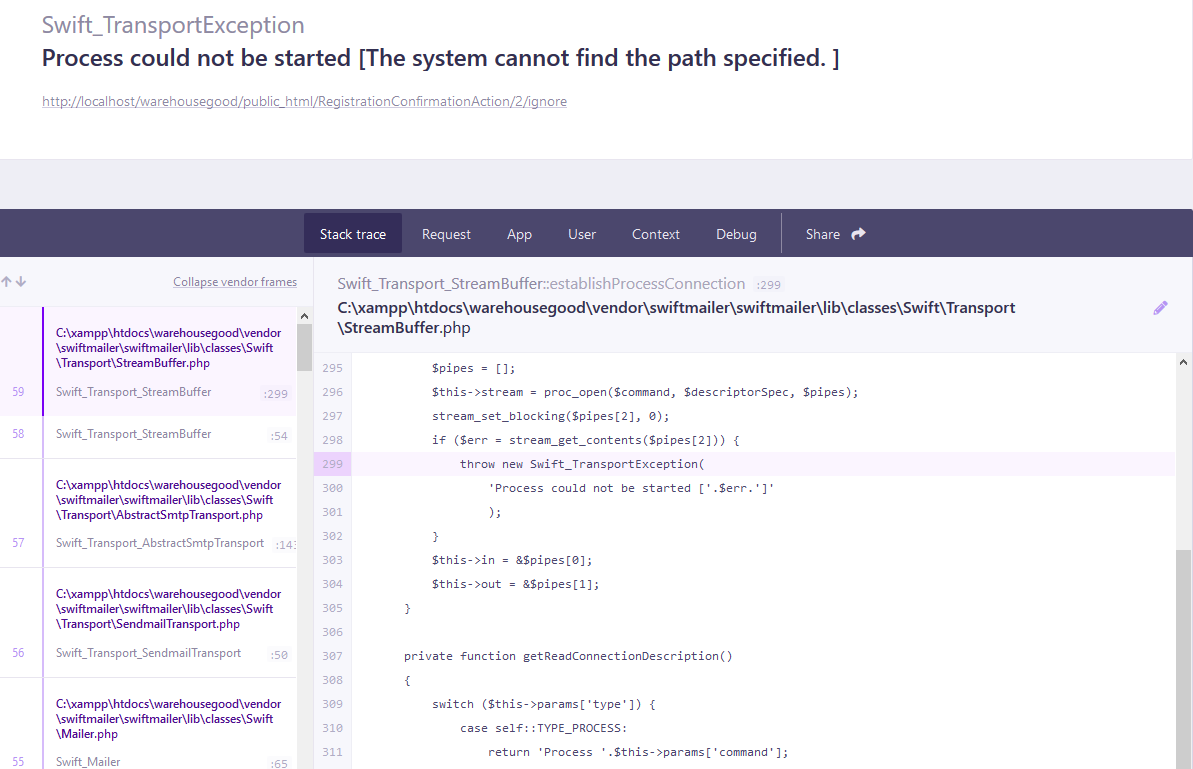Open the Stack trace tab

point(353,234)
